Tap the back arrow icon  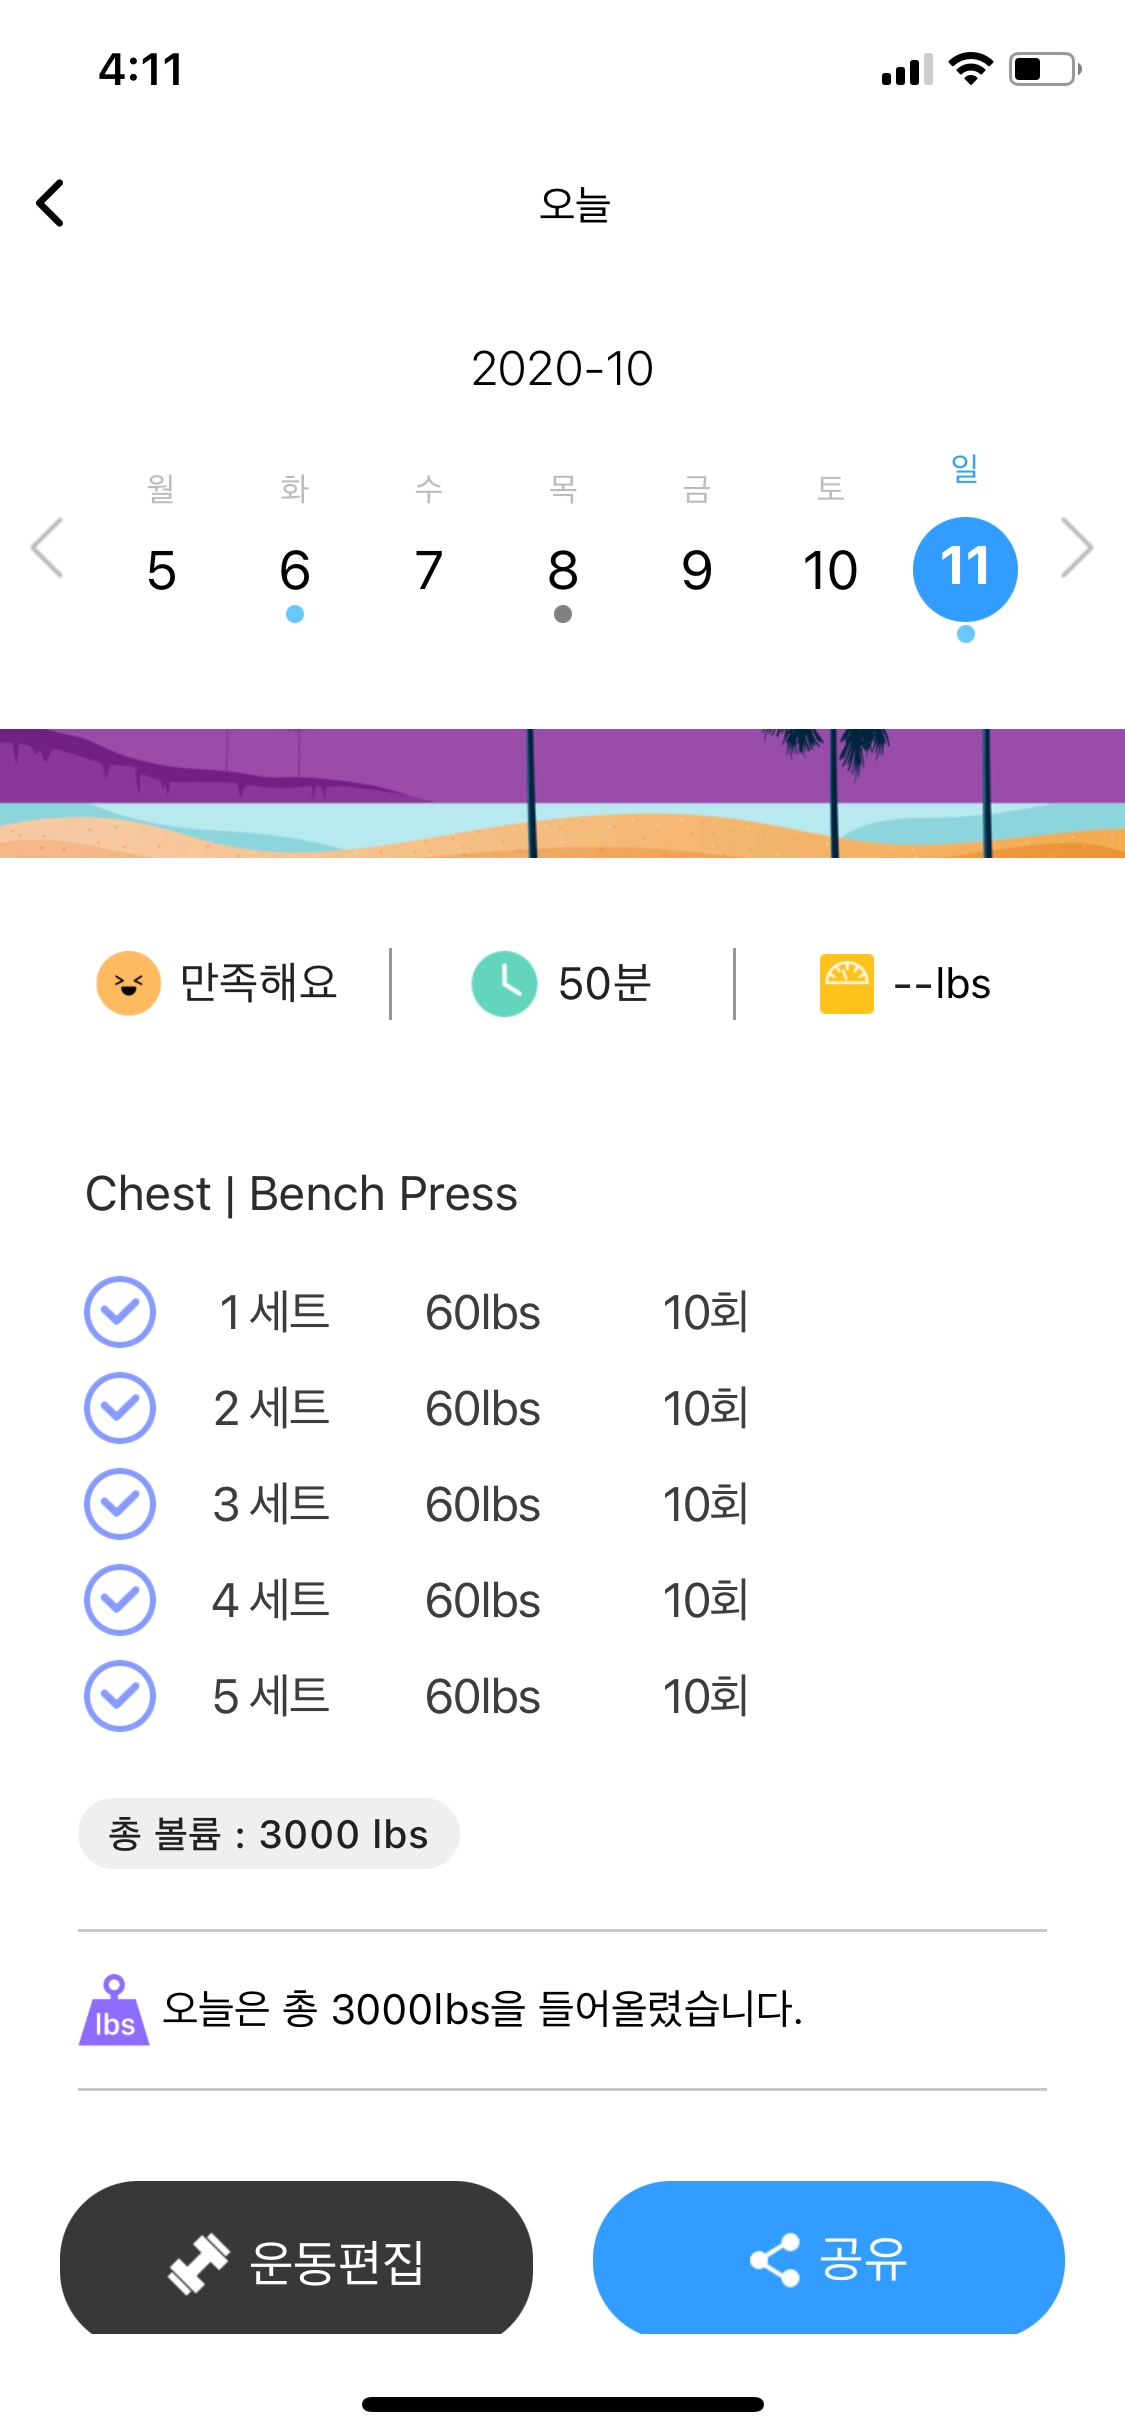tap(51, 203)
